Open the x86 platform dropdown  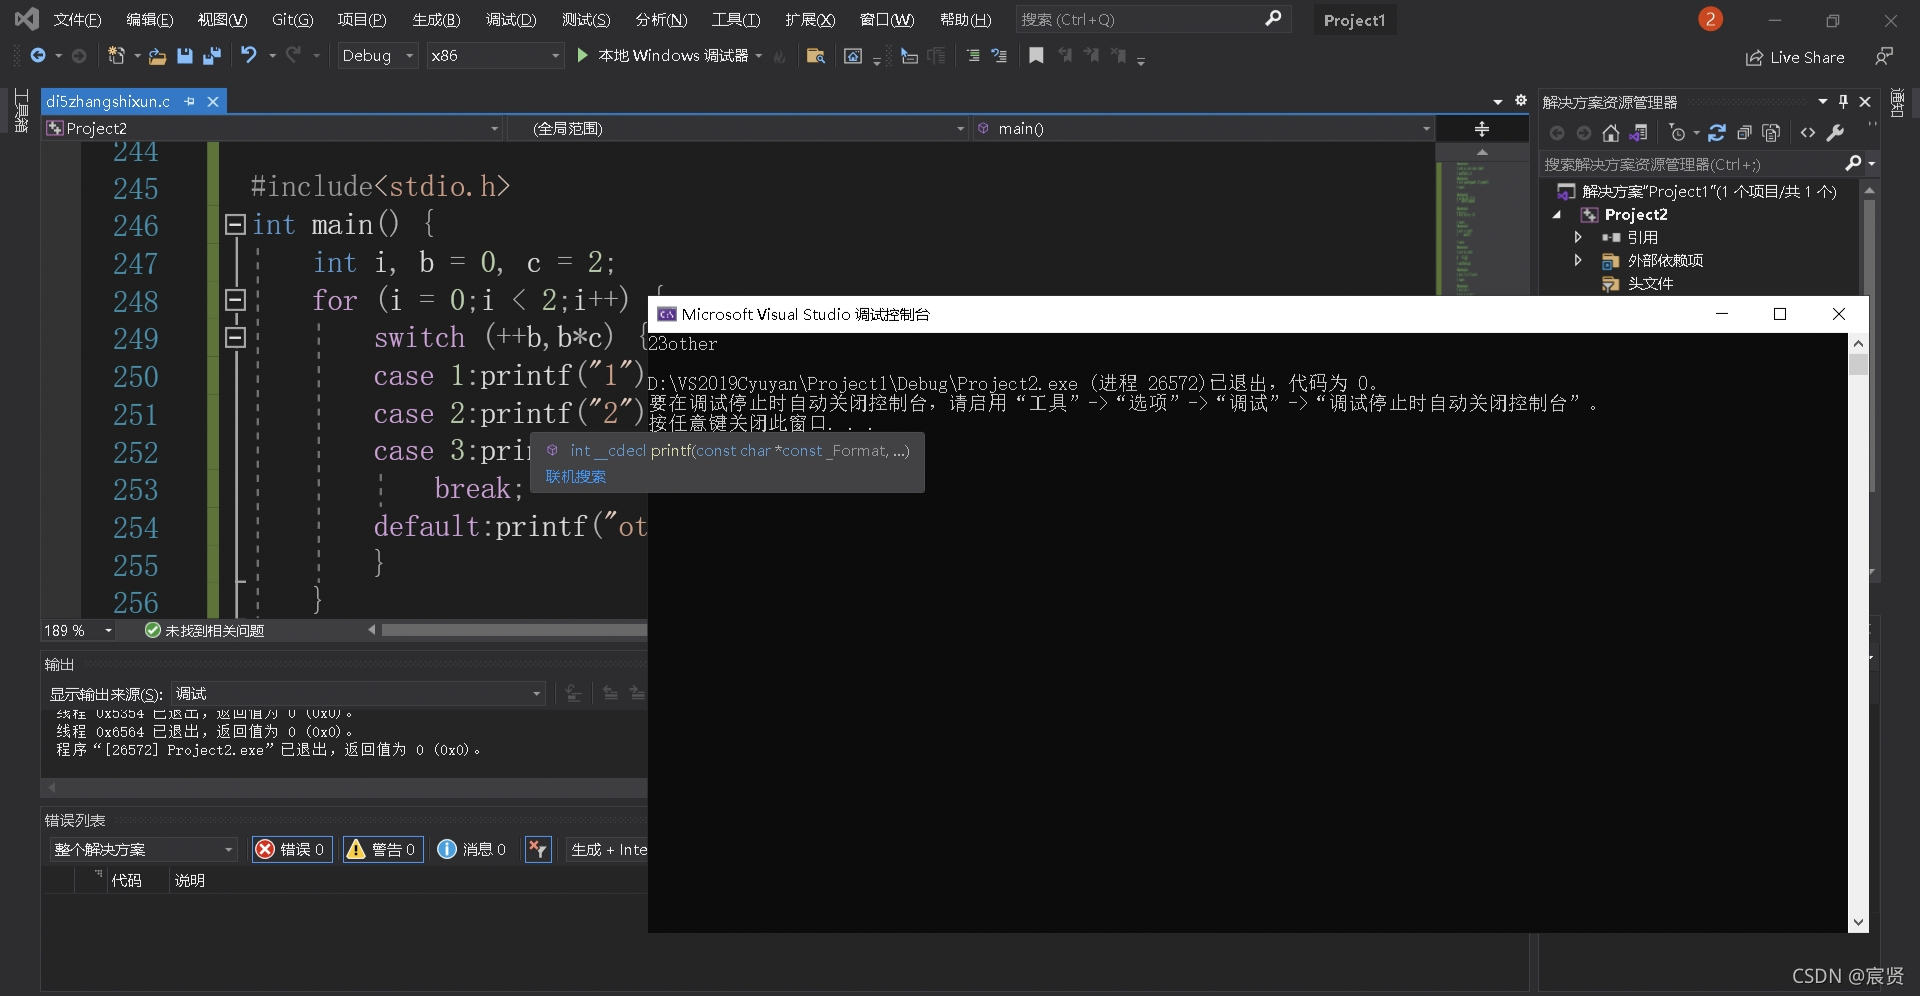pos(495,56)
